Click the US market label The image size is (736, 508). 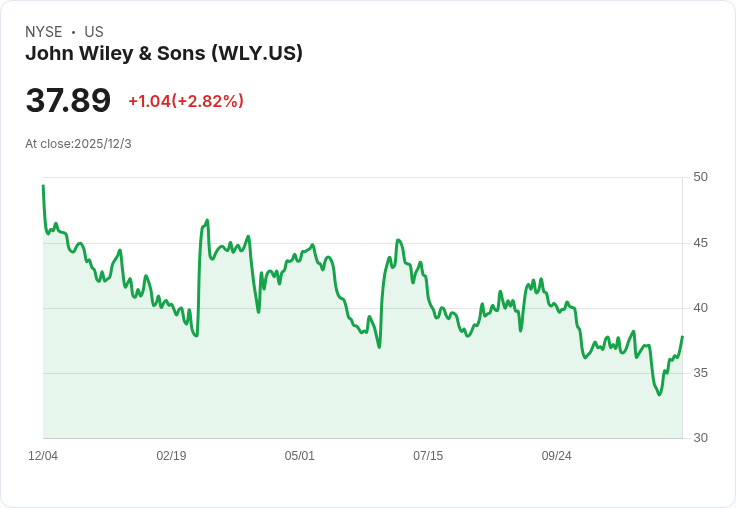pos(94,32)
